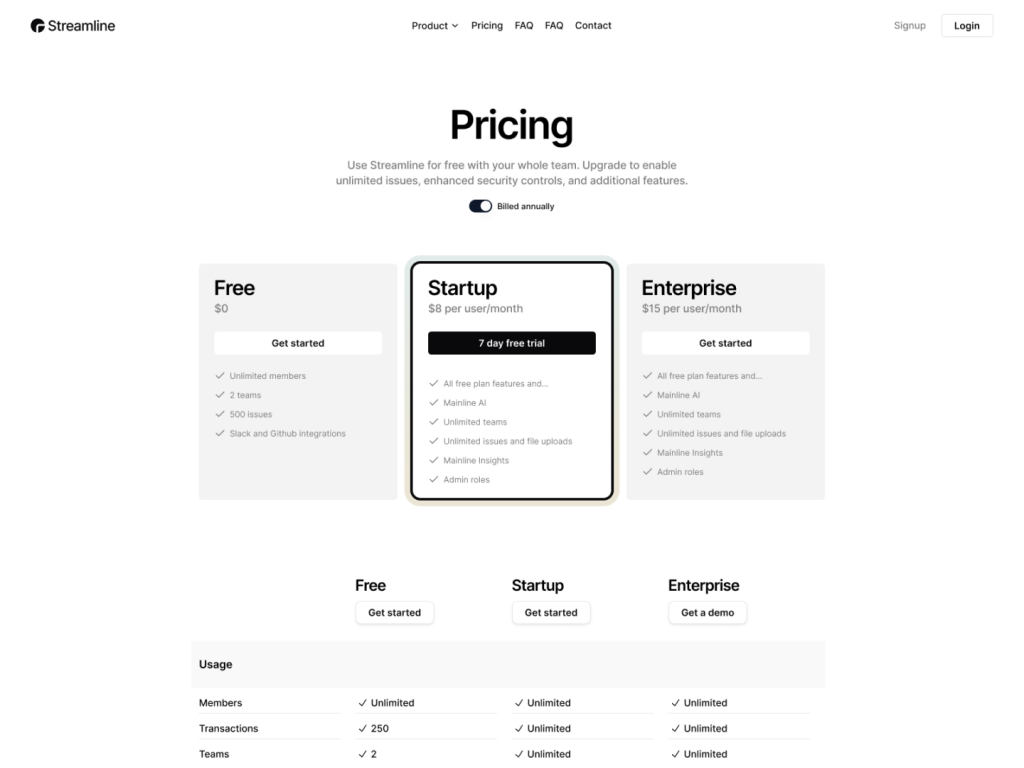This screenshot has height=768, width=1024.
Task: Click Get started under the Startup column
Action: [x=551, y=612]
